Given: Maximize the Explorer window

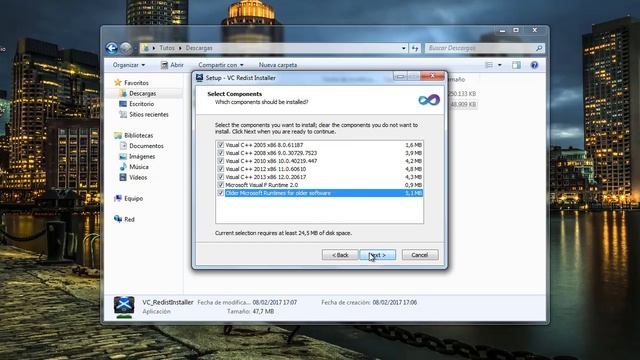Looking at the screenshot, I should point(516,30).
